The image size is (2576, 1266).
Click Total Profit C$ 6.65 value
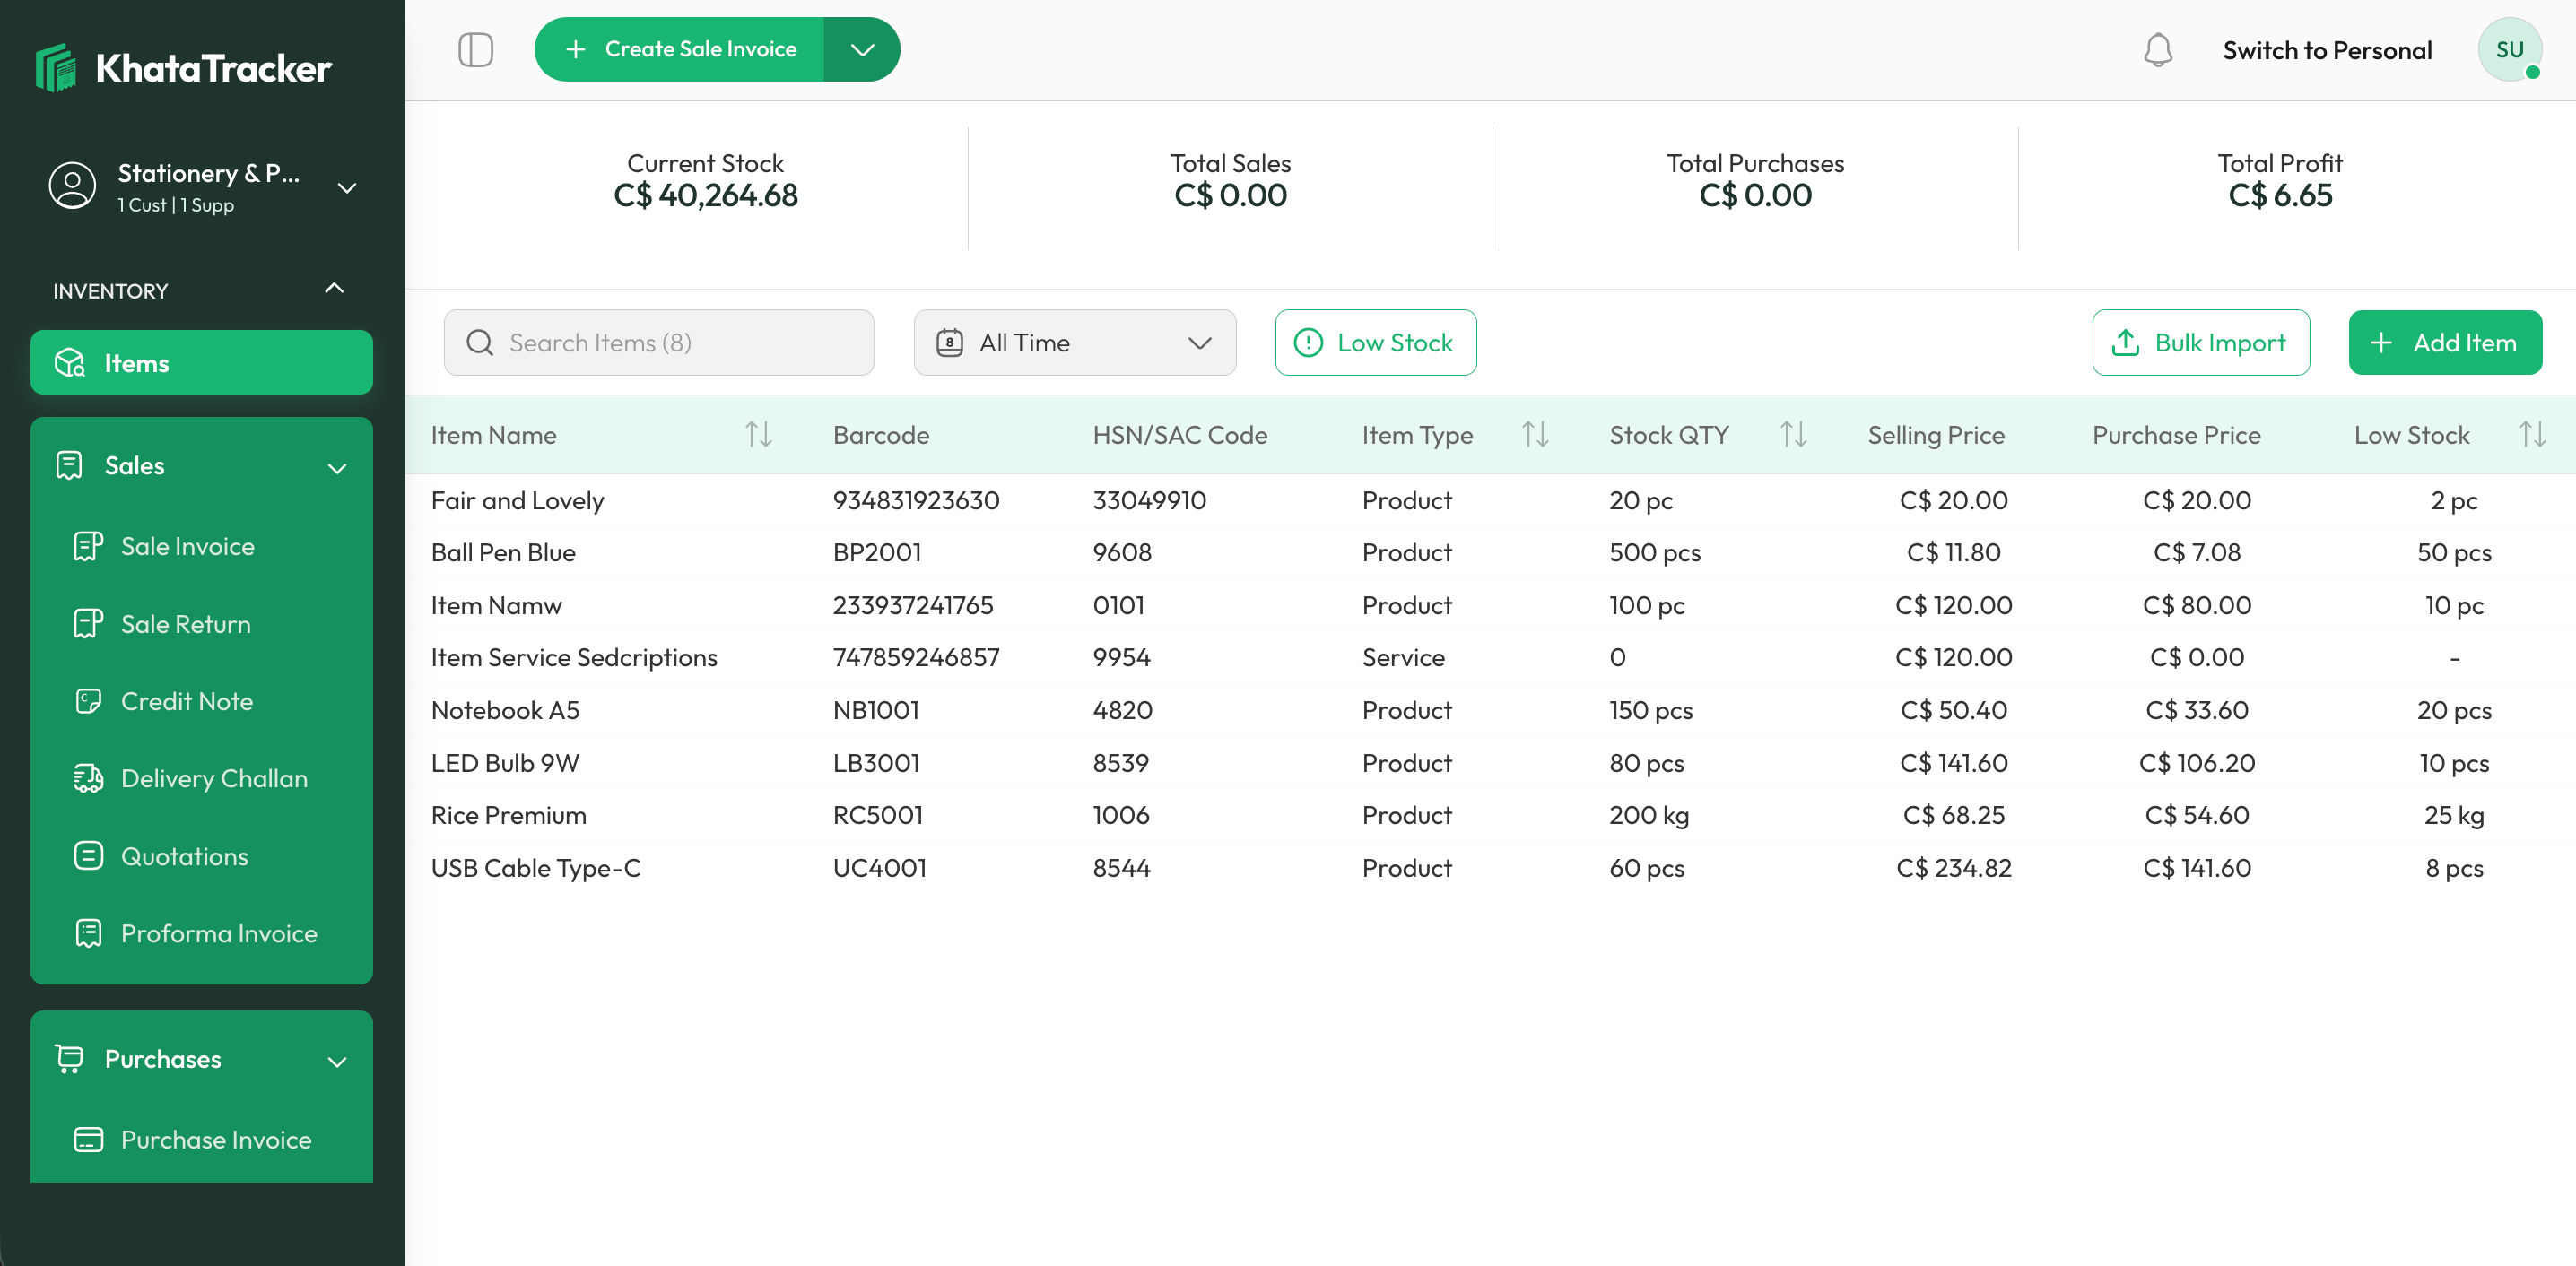(2280, 195)
